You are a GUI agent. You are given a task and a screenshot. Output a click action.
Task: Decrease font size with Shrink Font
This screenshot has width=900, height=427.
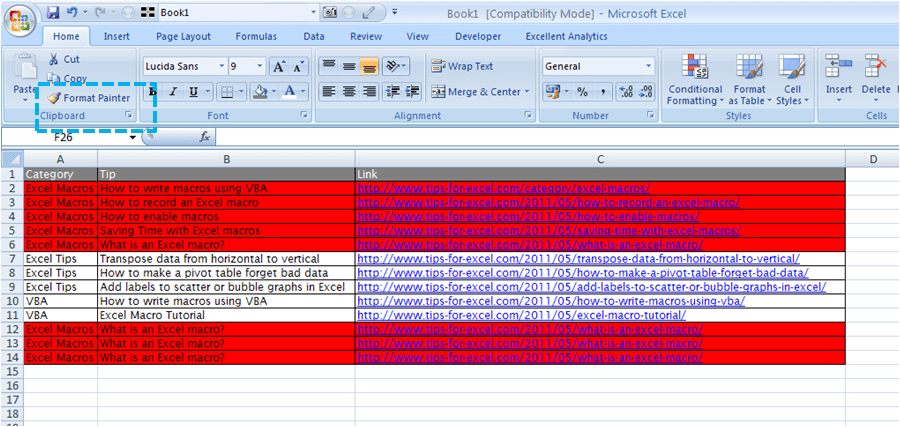(297, 67)
